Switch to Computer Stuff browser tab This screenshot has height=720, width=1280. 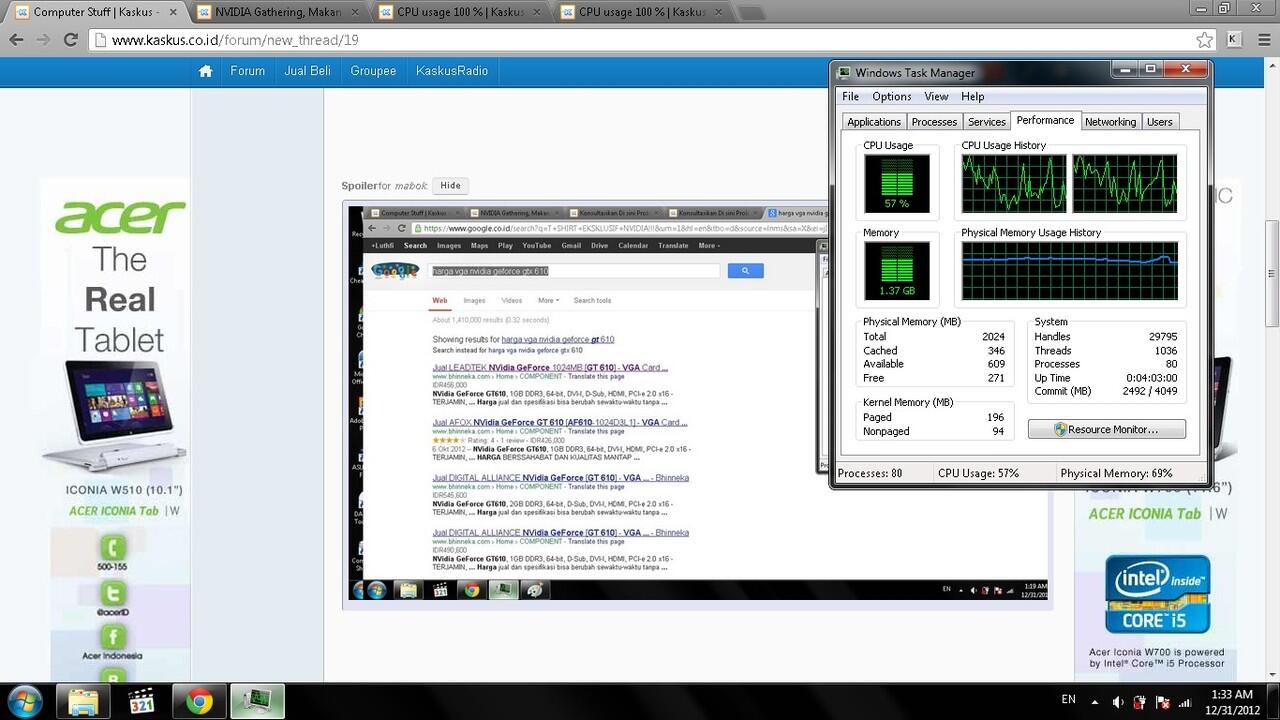coord(95,12)
